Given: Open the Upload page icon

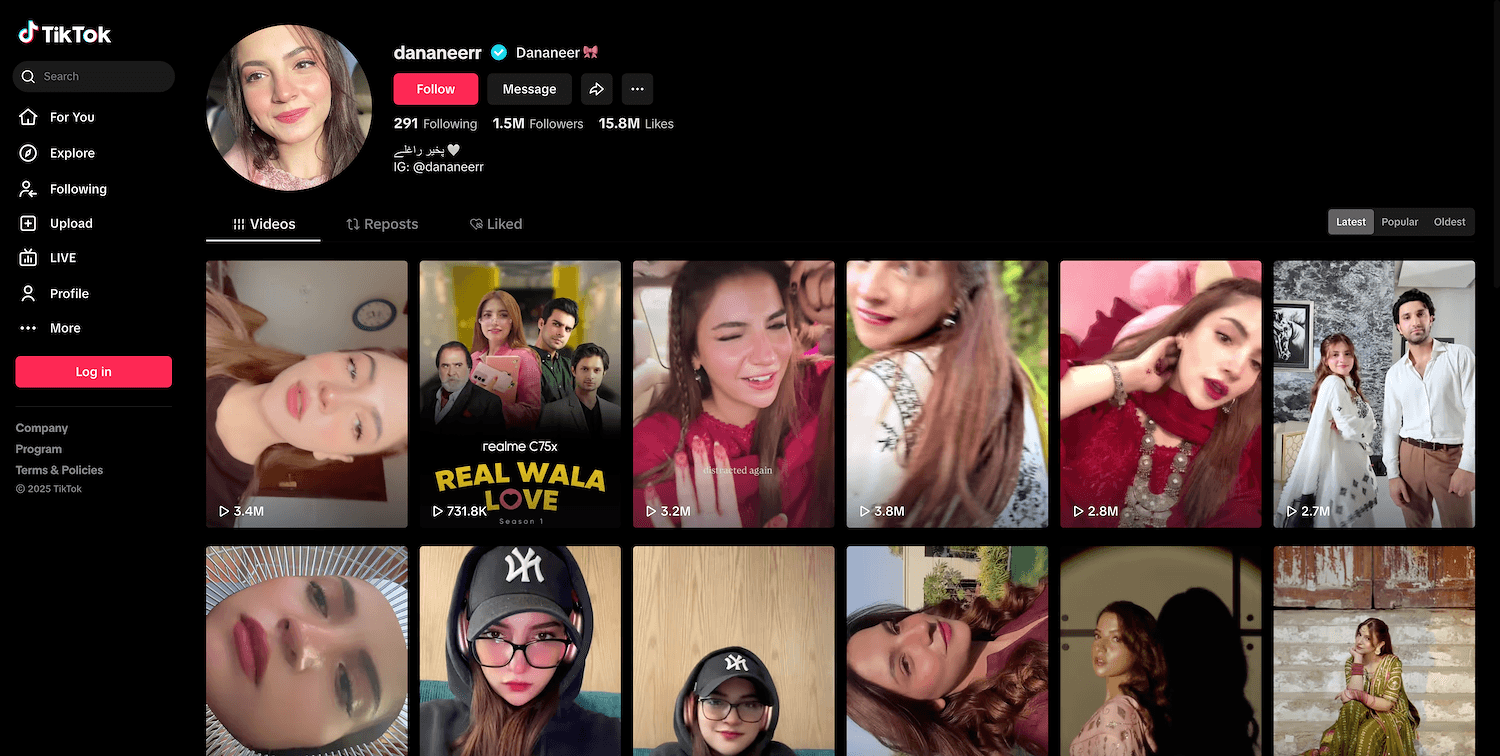Looking at the screenshot, I should pos(29,224).
